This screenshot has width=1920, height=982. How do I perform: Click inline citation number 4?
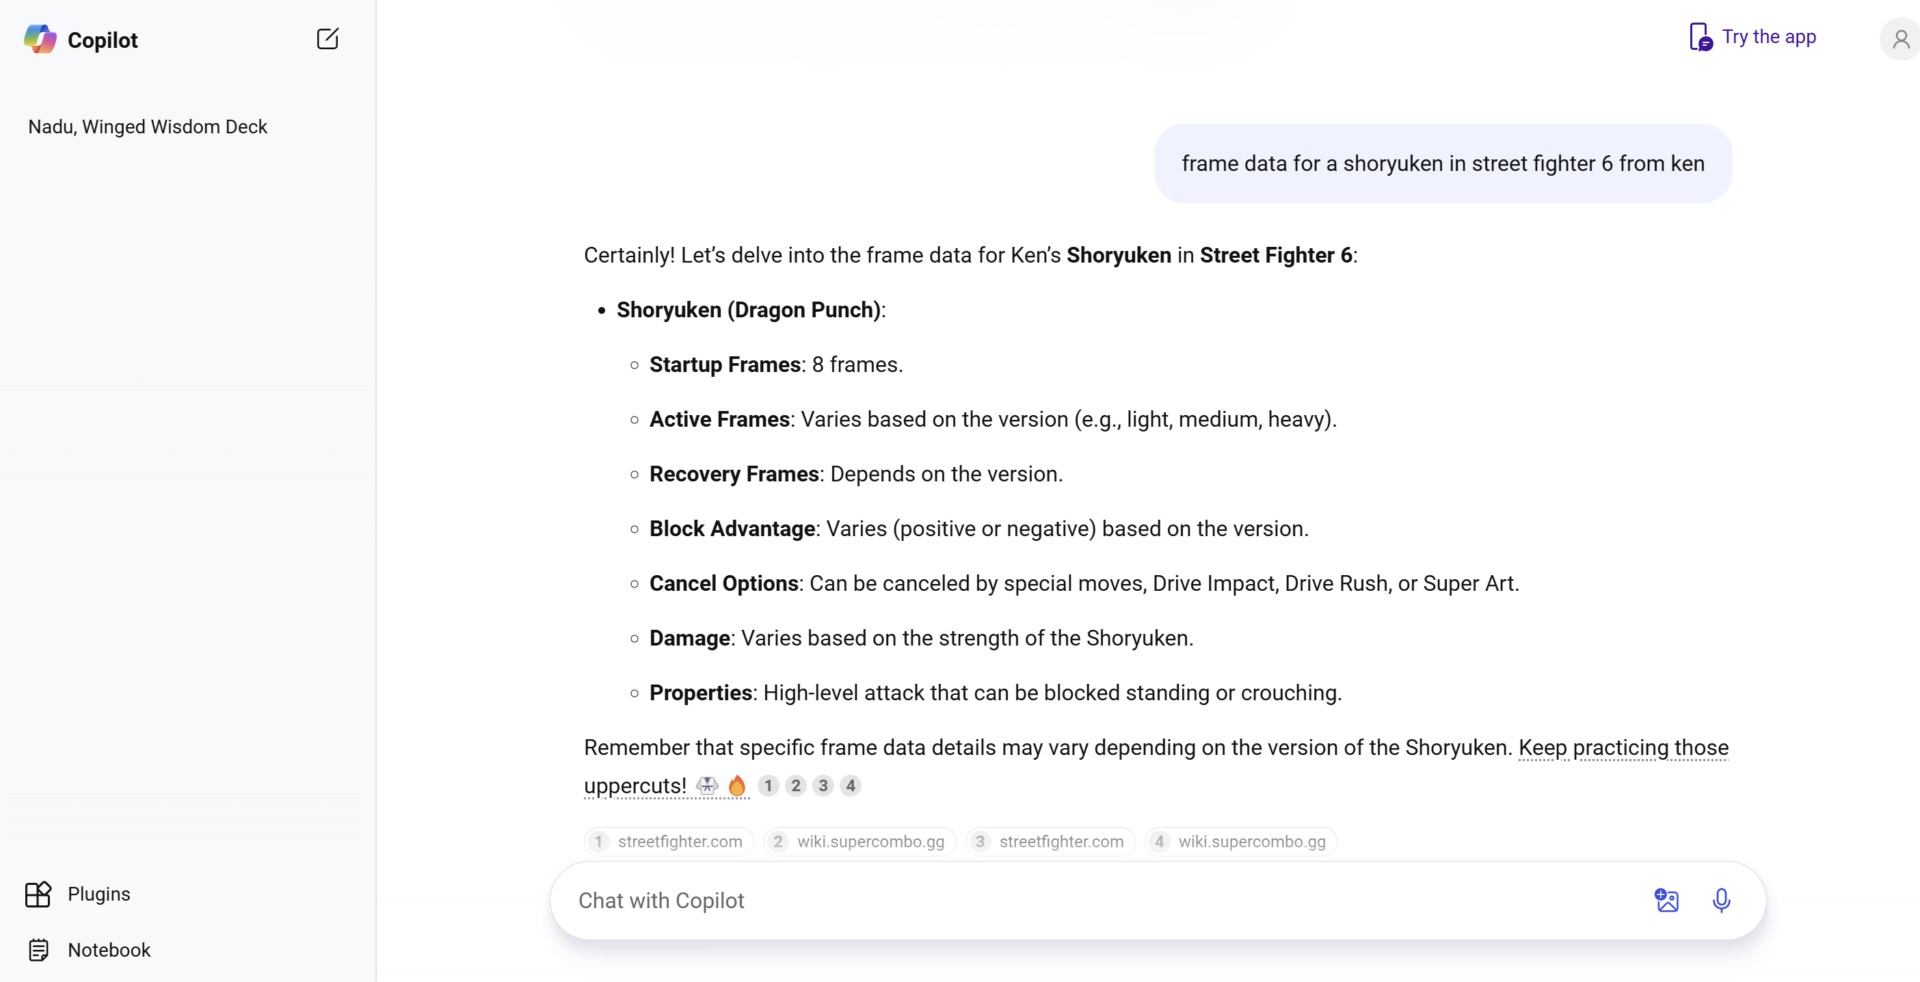pos(850,786)
